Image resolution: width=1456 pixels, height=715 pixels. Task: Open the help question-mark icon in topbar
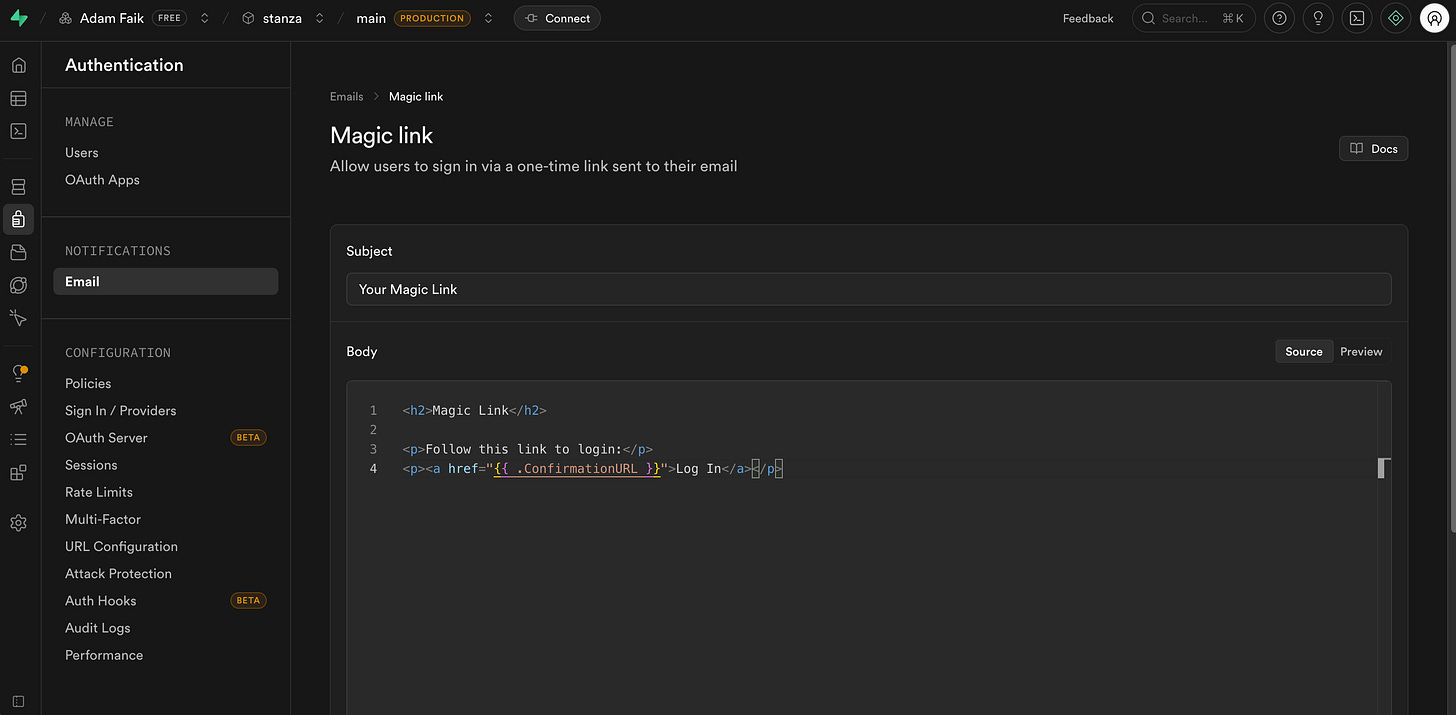tap(1279, 17)
